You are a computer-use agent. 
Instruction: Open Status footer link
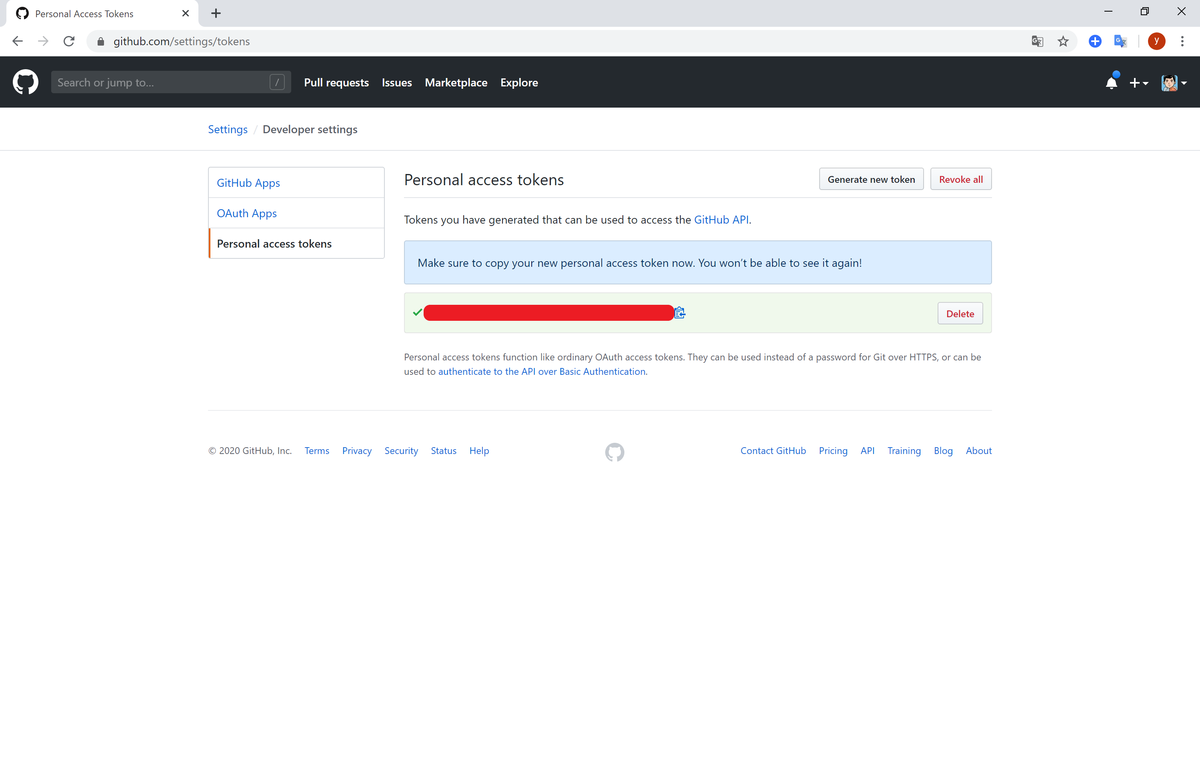coord(444,451)
